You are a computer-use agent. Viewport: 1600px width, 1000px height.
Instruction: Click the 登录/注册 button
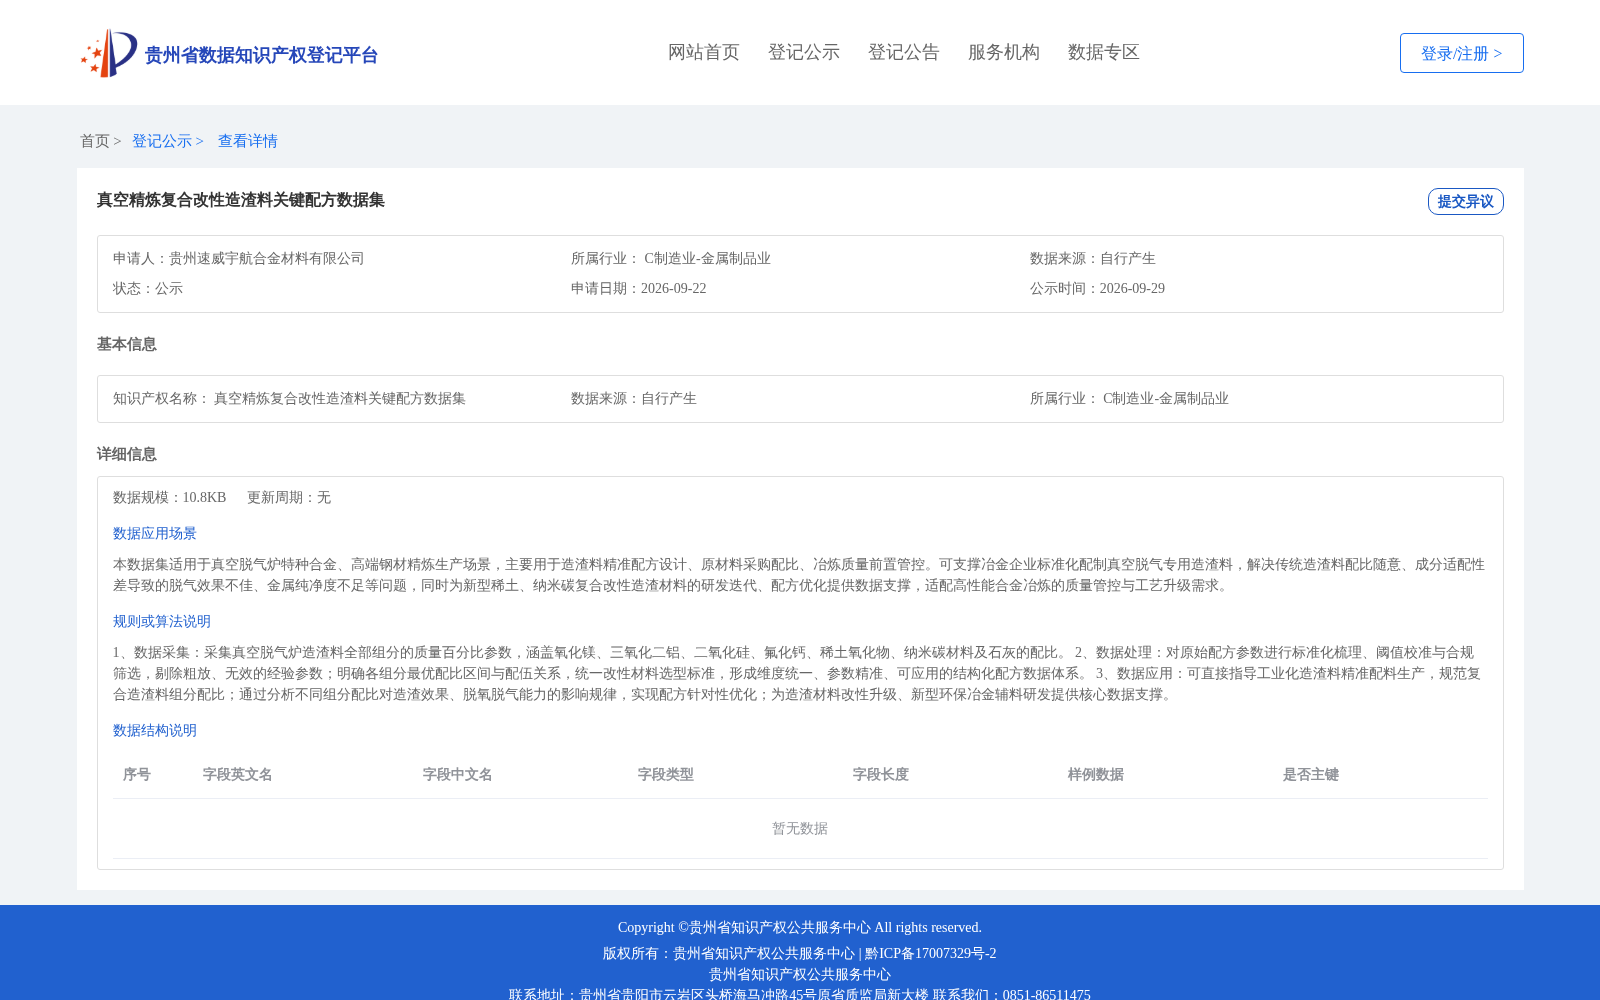click(1462, 53)
